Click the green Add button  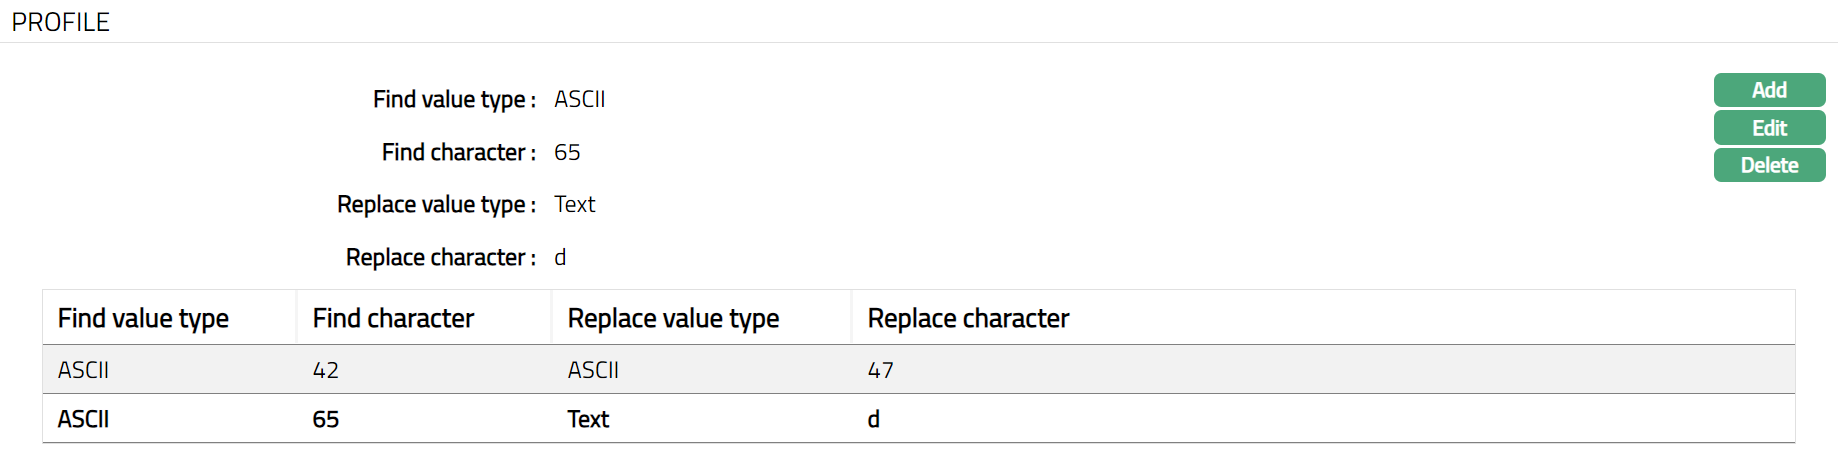point(1769,90)
